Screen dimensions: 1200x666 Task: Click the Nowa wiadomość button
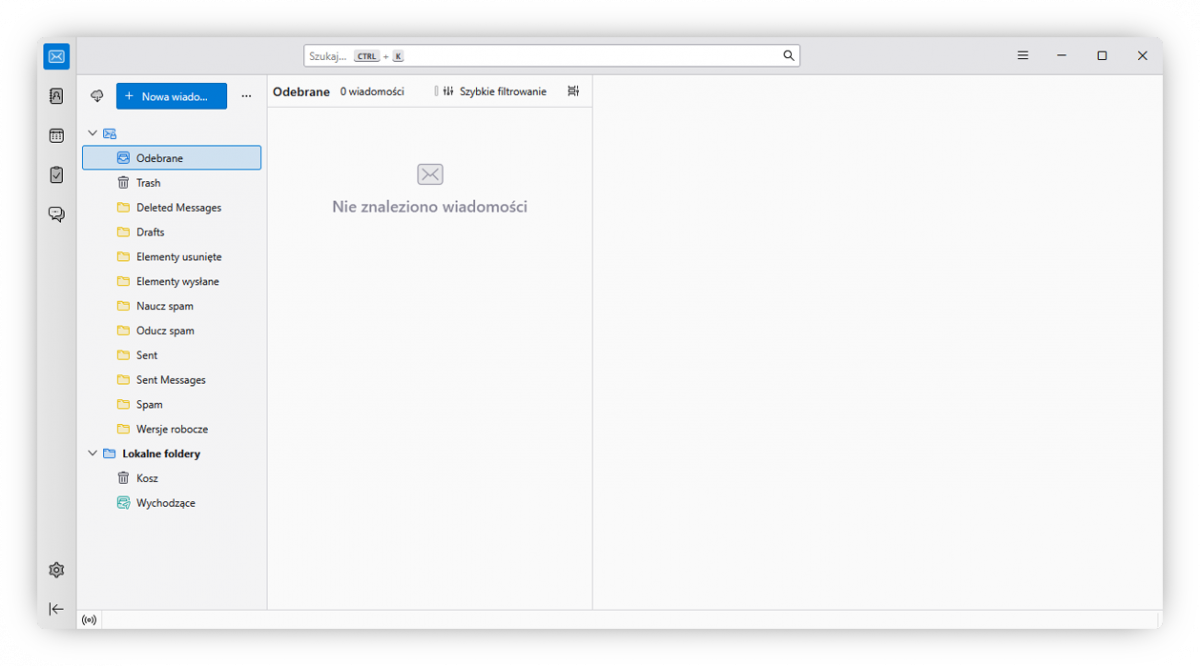[x=170, y=95]
